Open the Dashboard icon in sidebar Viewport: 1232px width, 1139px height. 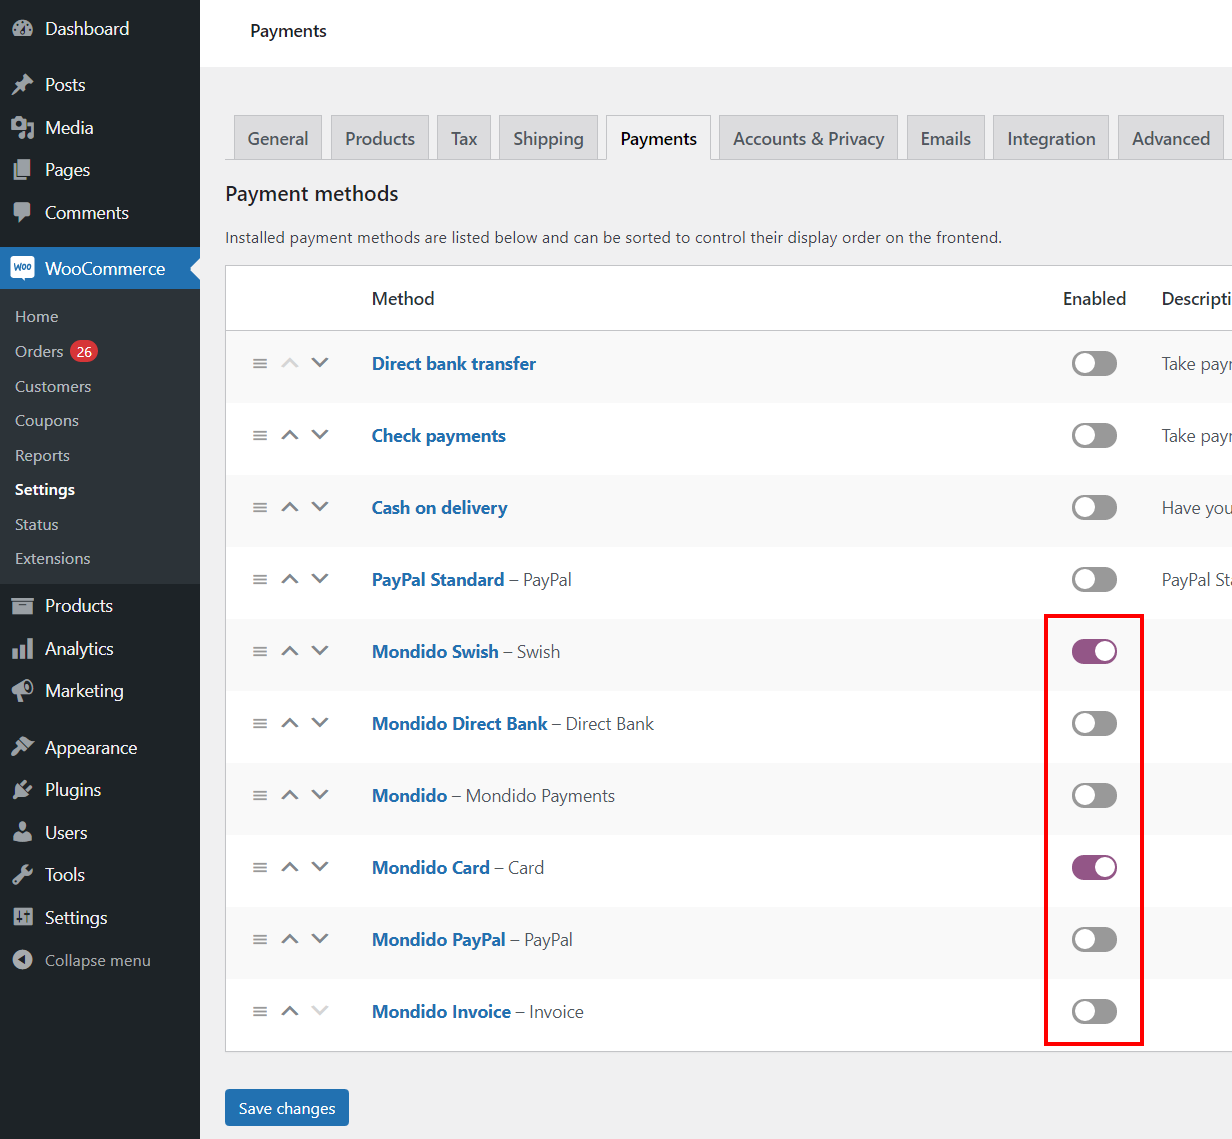(22, 29)
